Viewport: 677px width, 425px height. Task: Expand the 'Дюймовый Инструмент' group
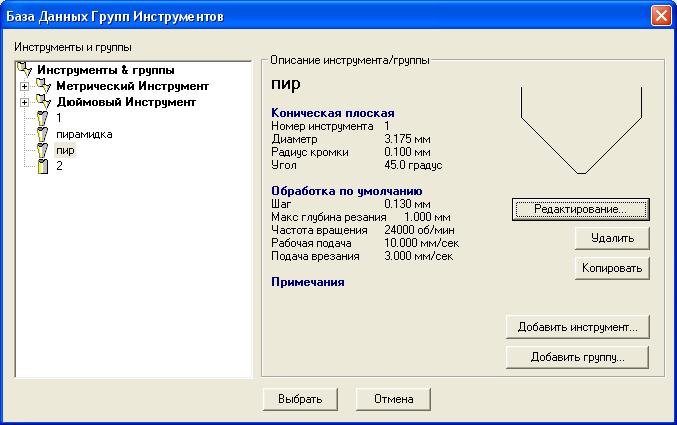coord(25,103)
